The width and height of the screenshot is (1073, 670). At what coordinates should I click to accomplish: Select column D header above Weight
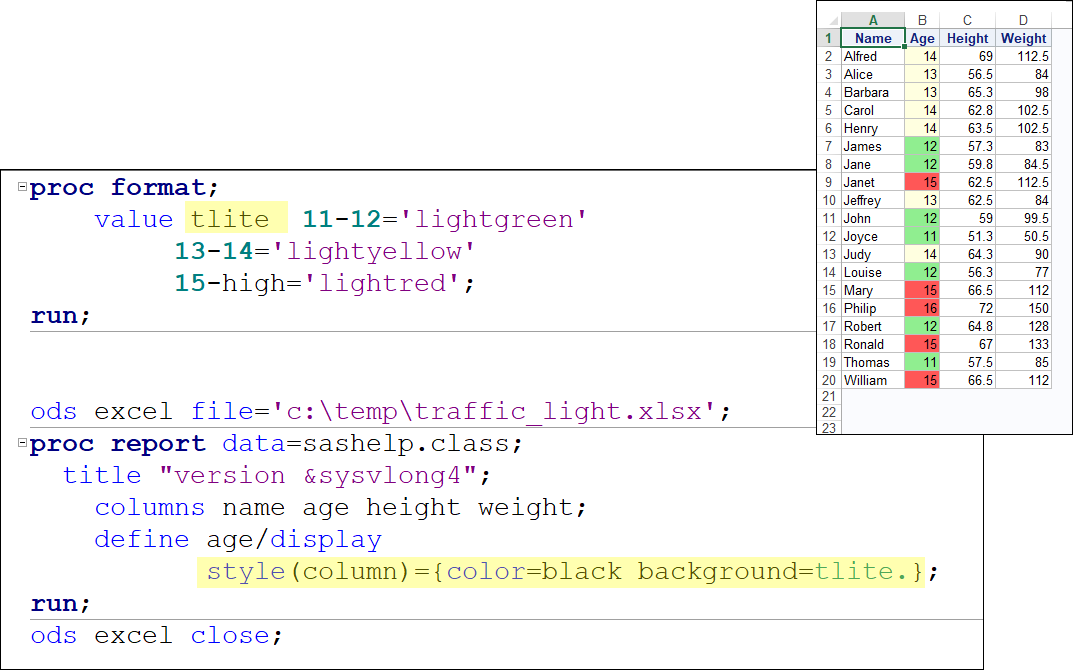click(x=1023, y=20)
